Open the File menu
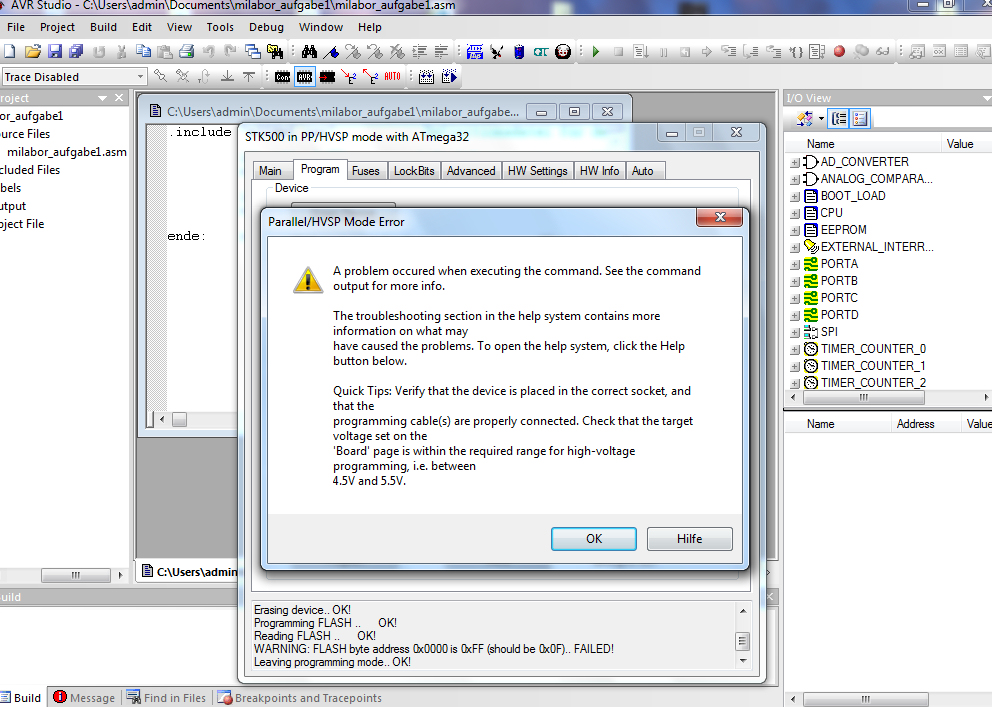The width and height of the screenshot is (992, 707). 16,27
